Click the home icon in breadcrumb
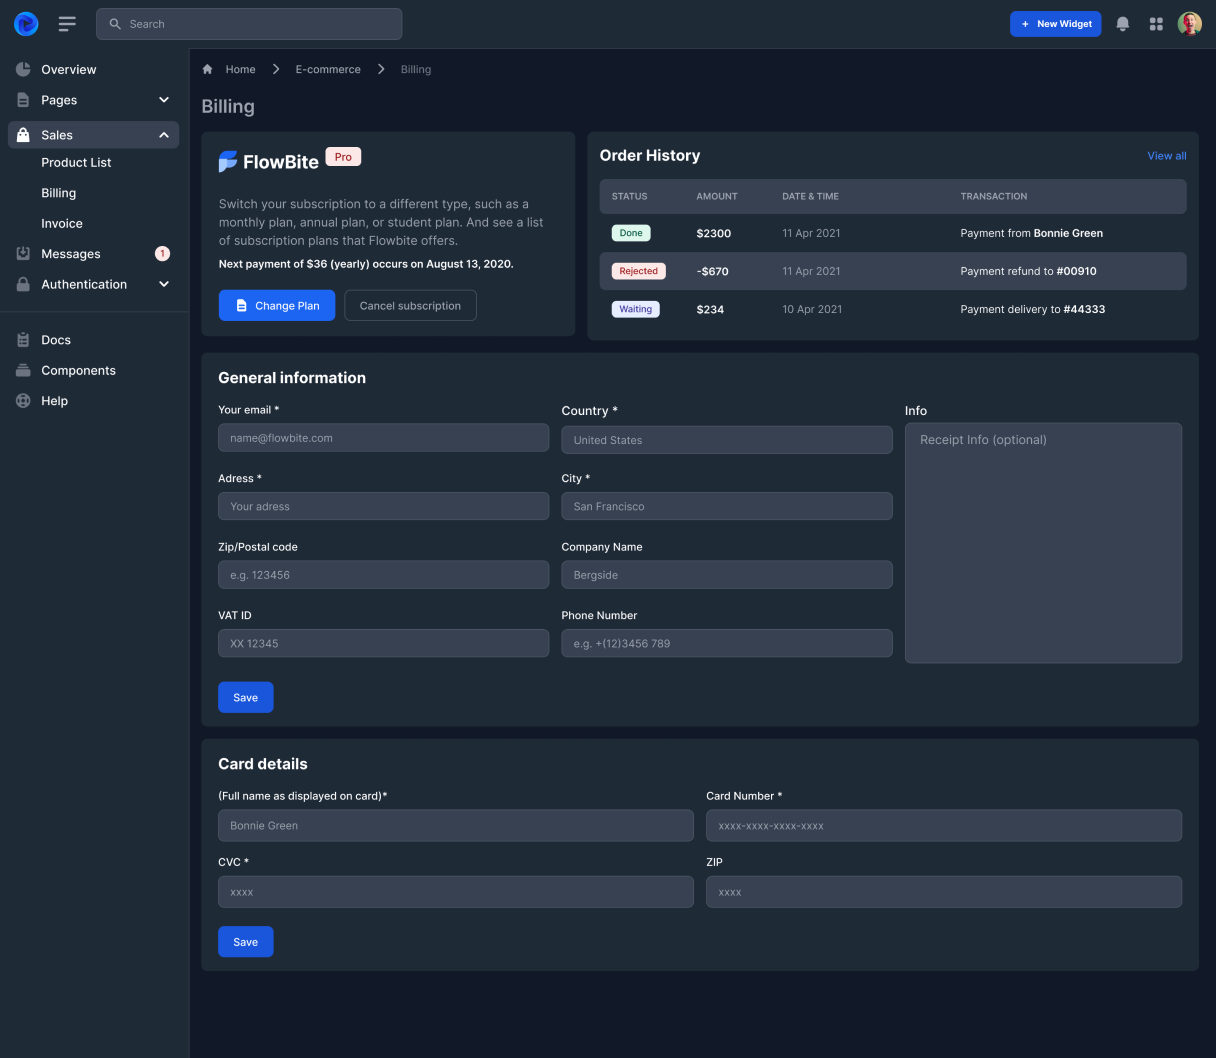Viewport: 1216px width, 1058px height. (208, 70)
